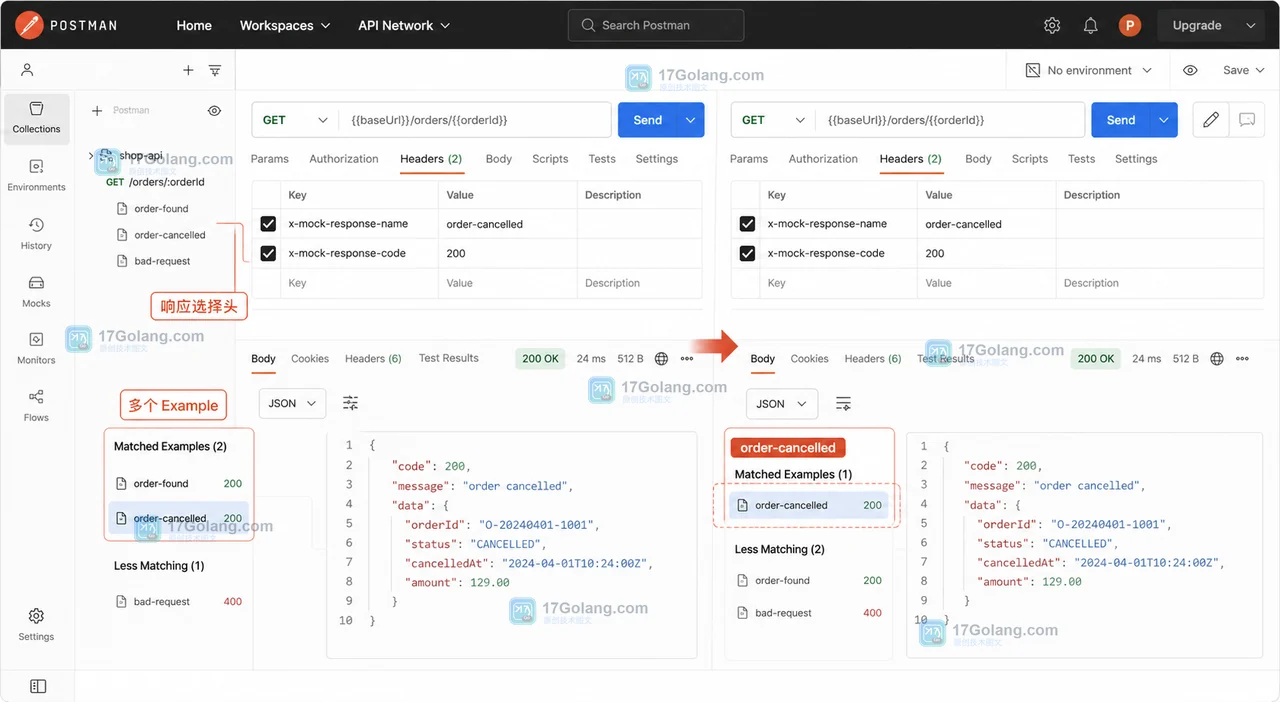Screen dimensions: 1280x702
Task: Click the user profile icon in sidebar header
Action: click(x=27, y=70)
